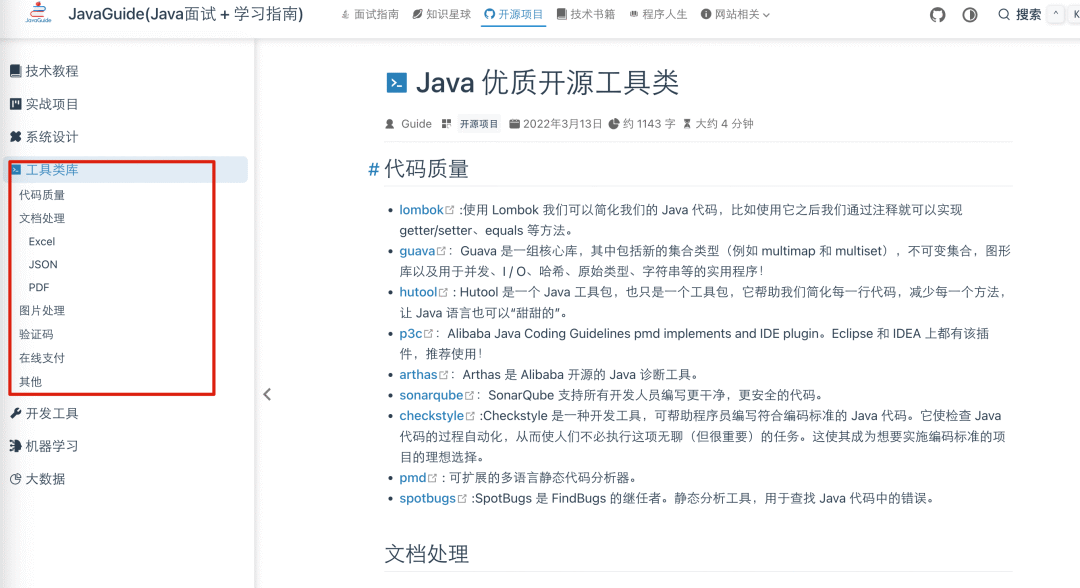Image resolution: width=1080 pixels, height=588 pixels.
Task: Click the terminal icon beside page title
Action: [396, 83]
